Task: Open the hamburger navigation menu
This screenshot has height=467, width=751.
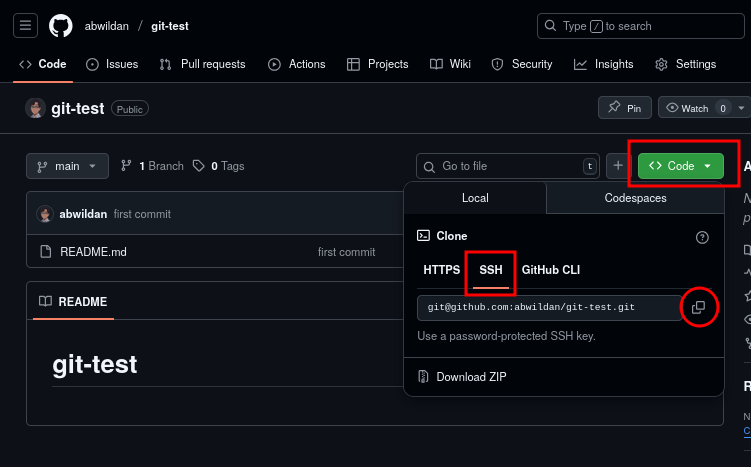Action: point(25,25)
